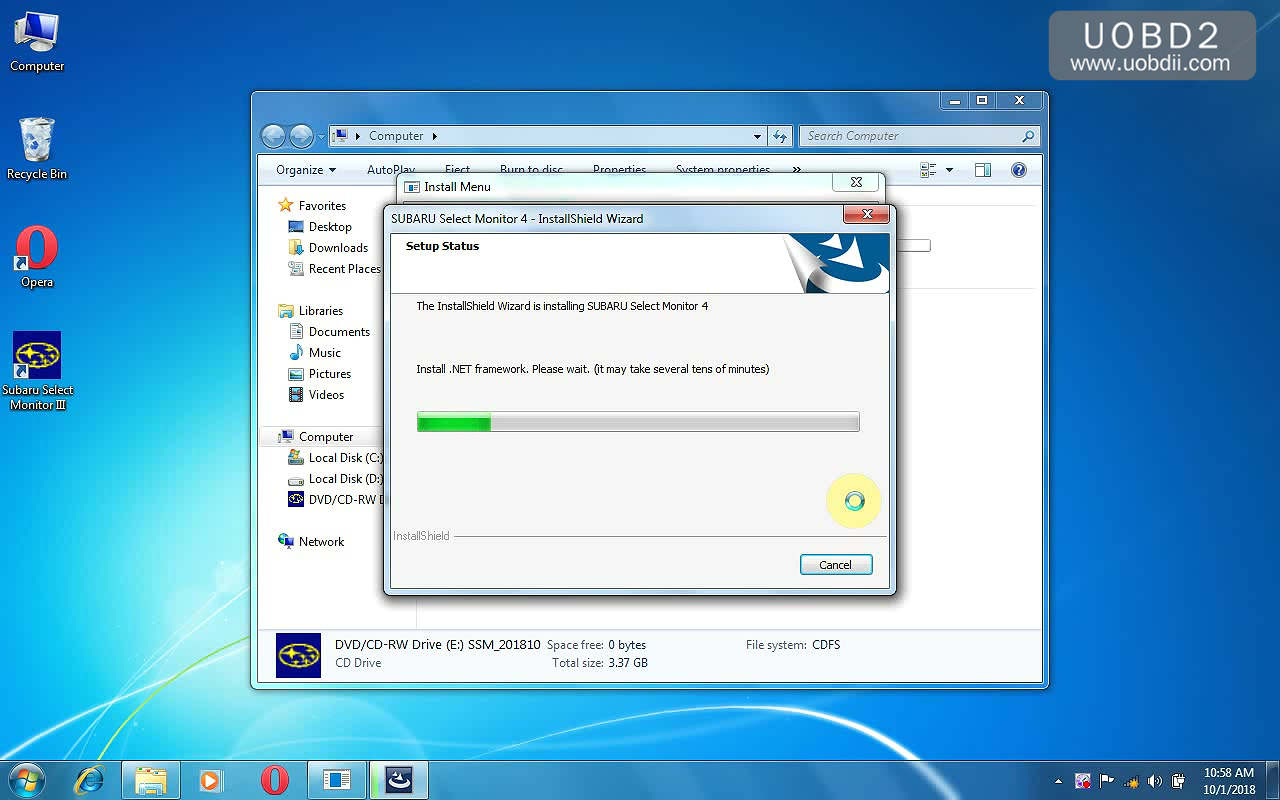This screenshot has height=800, width=1280.
Task: Open the Opera desktop shortcut
Action: tap(37, 248)
